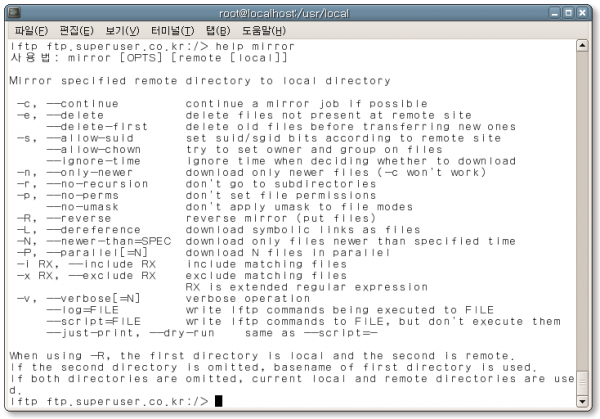Click the terminal cursor at the prompt
600x419 pixels.
pos(218,401)
